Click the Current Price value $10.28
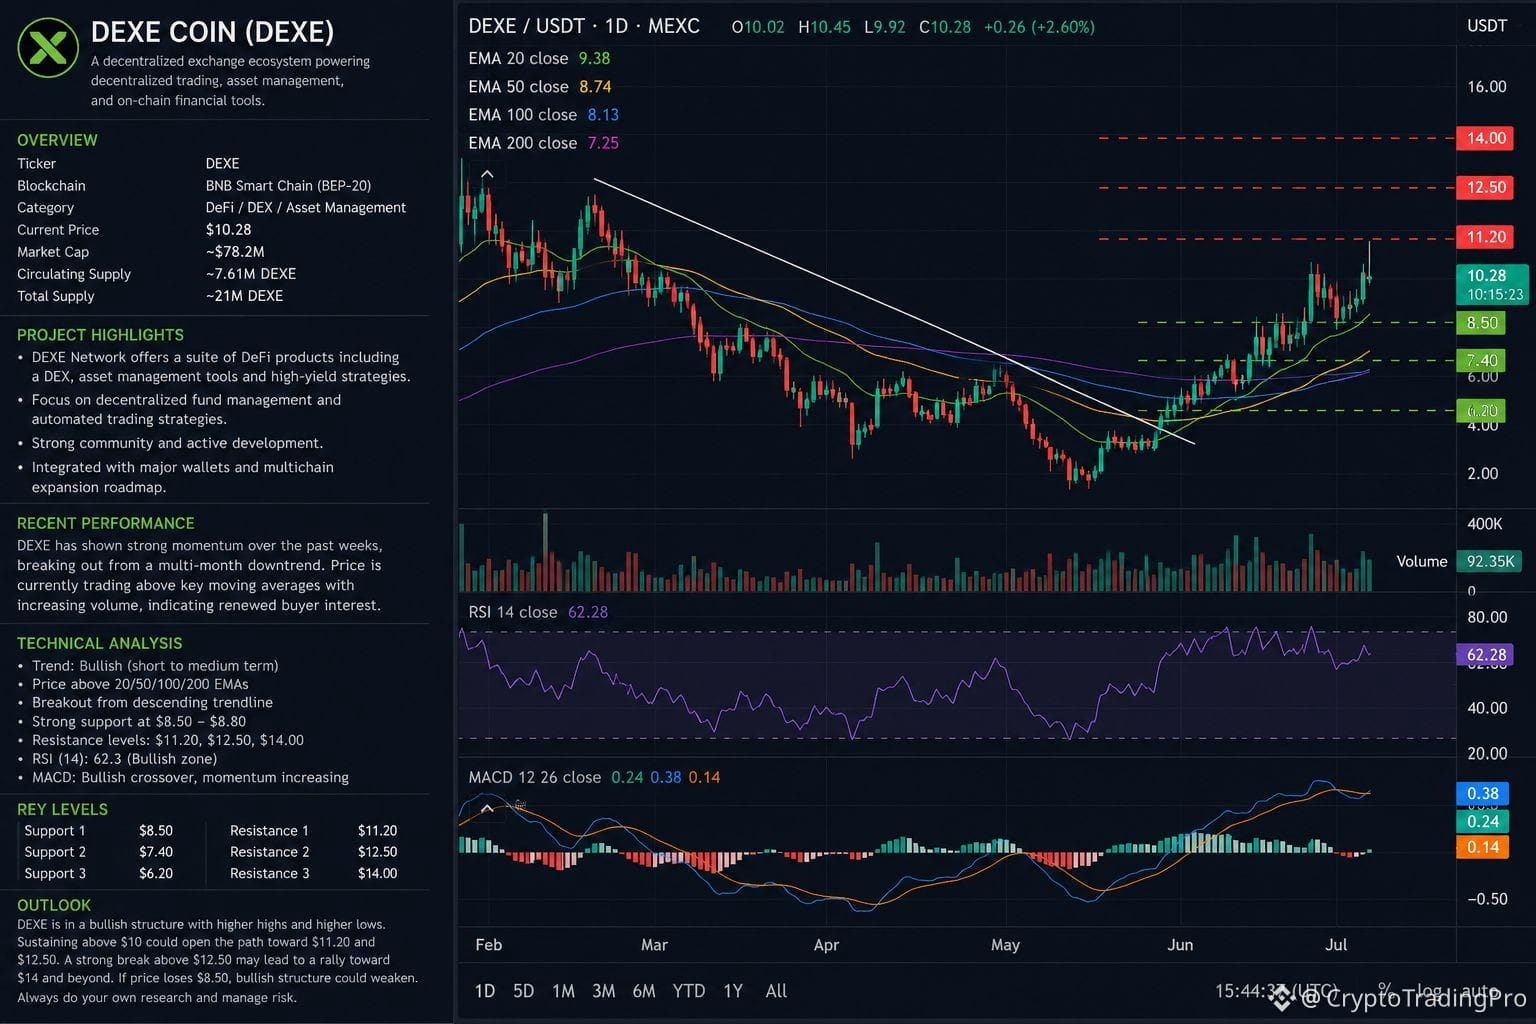 [228, 230]
